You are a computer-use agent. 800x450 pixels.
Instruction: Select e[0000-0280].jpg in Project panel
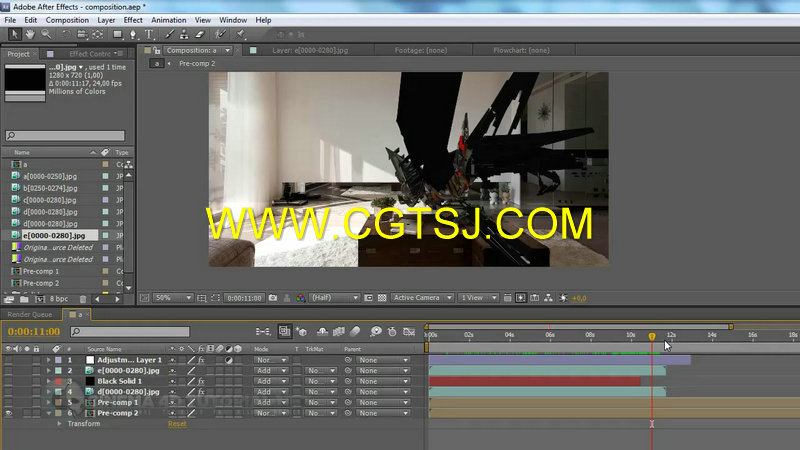[x=54, y=236]
